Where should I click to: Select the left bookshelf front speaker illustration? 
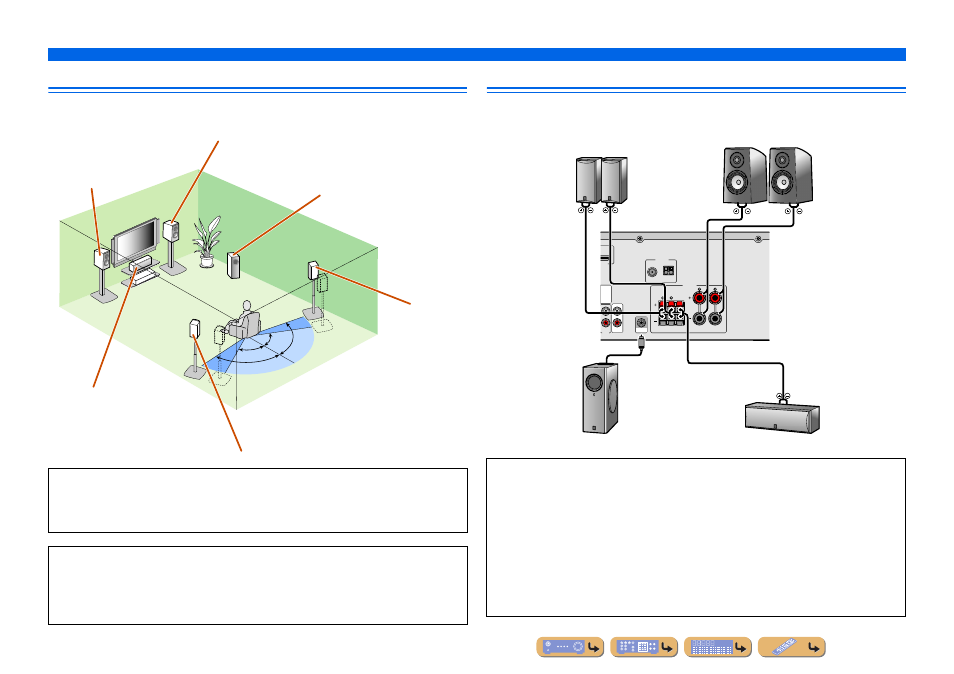click(745, 175)
